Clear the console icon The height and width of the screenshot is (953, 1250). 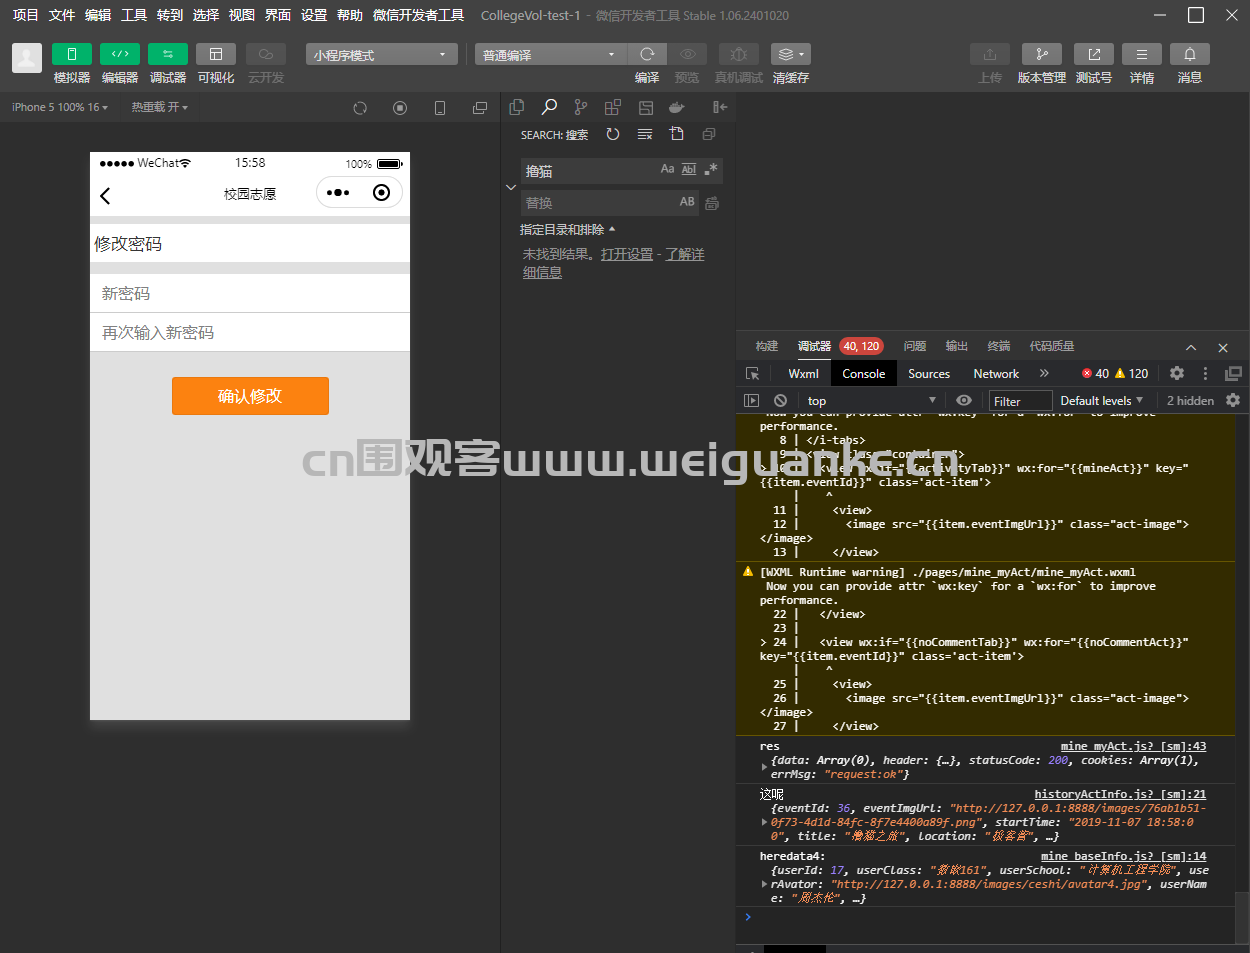(x=780, y=400)
